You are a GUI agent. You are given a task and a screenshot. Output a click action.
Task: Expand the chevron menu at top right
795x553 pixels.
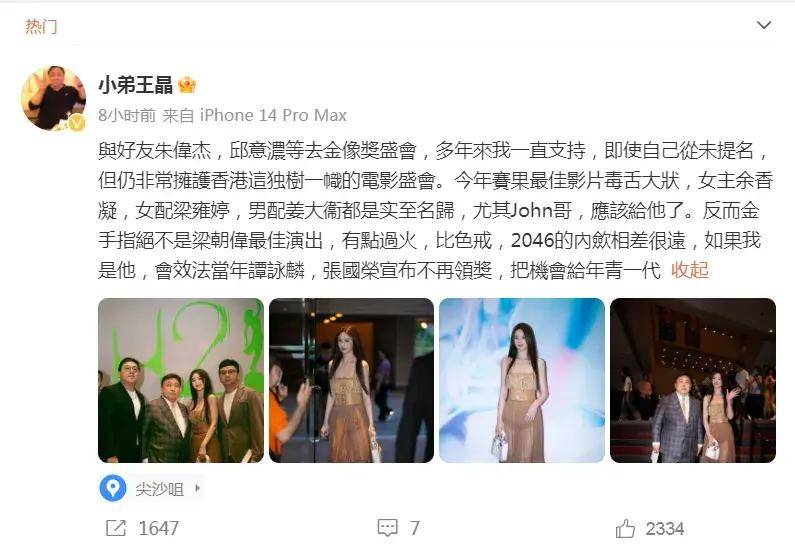pos(764,25)
